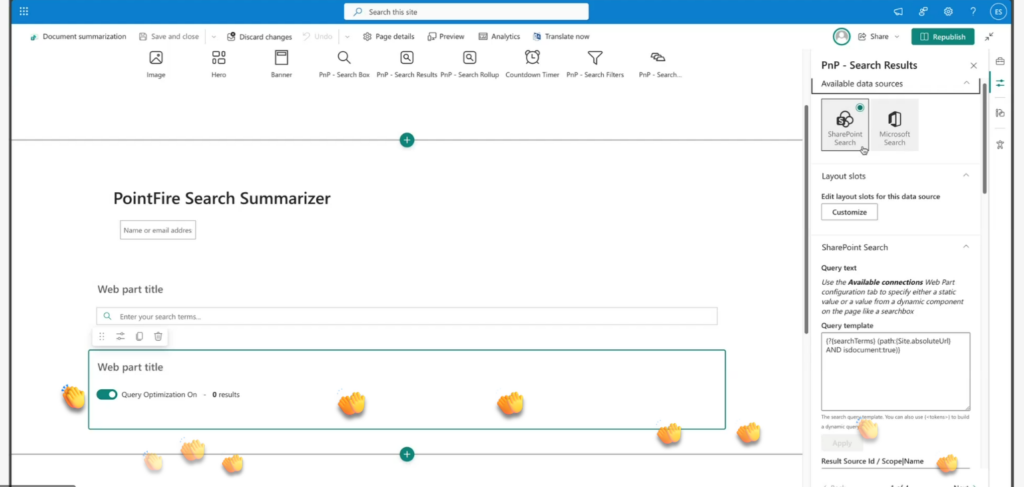Open the settings gear icon
The image size is (1024, 487).
[x=948, y=12]
